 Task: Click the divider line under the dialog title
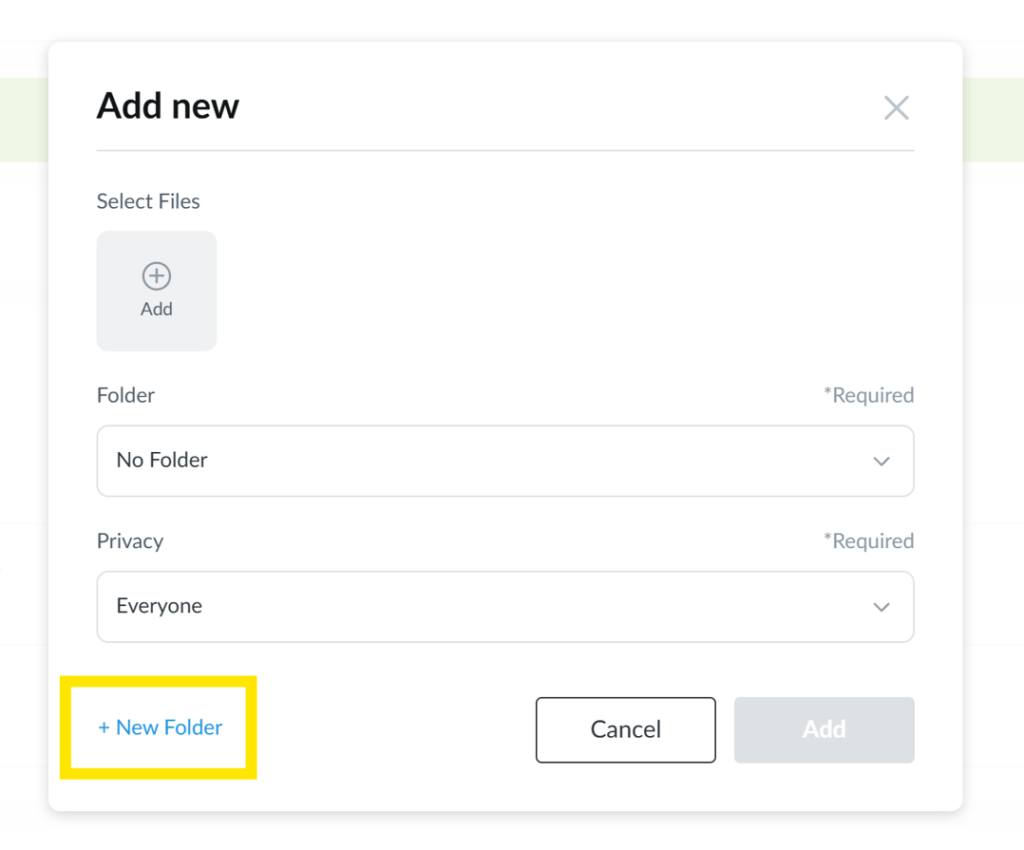(505, 151)
